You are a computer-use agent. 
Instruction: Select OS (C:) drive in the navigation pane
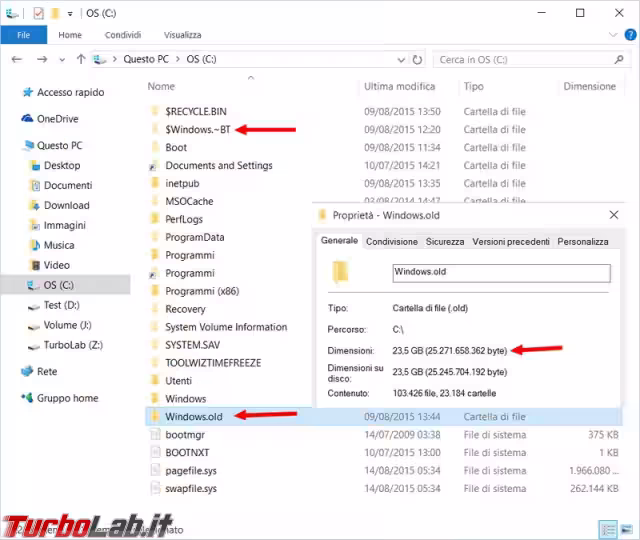(66, 285)
